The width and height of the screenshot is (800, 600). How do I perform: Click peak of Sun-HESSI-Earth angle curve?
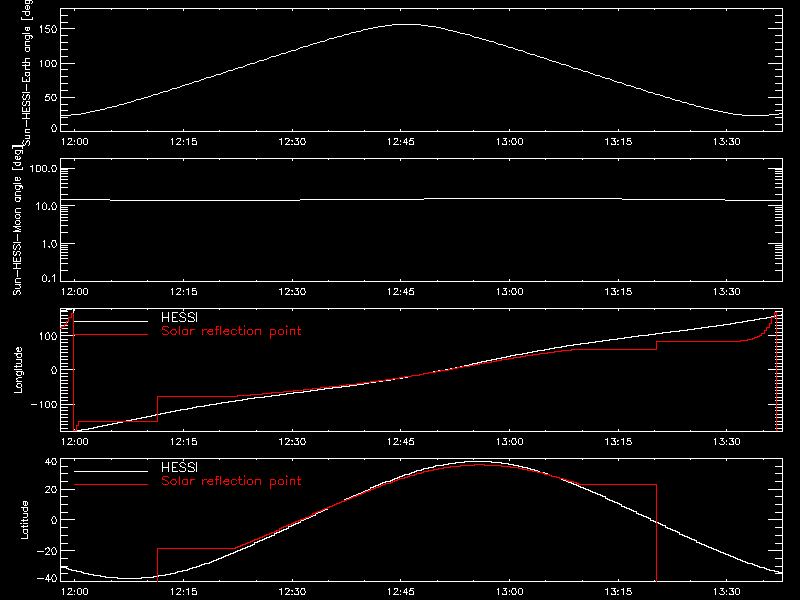pyautogui.click(x=408, y=24)
